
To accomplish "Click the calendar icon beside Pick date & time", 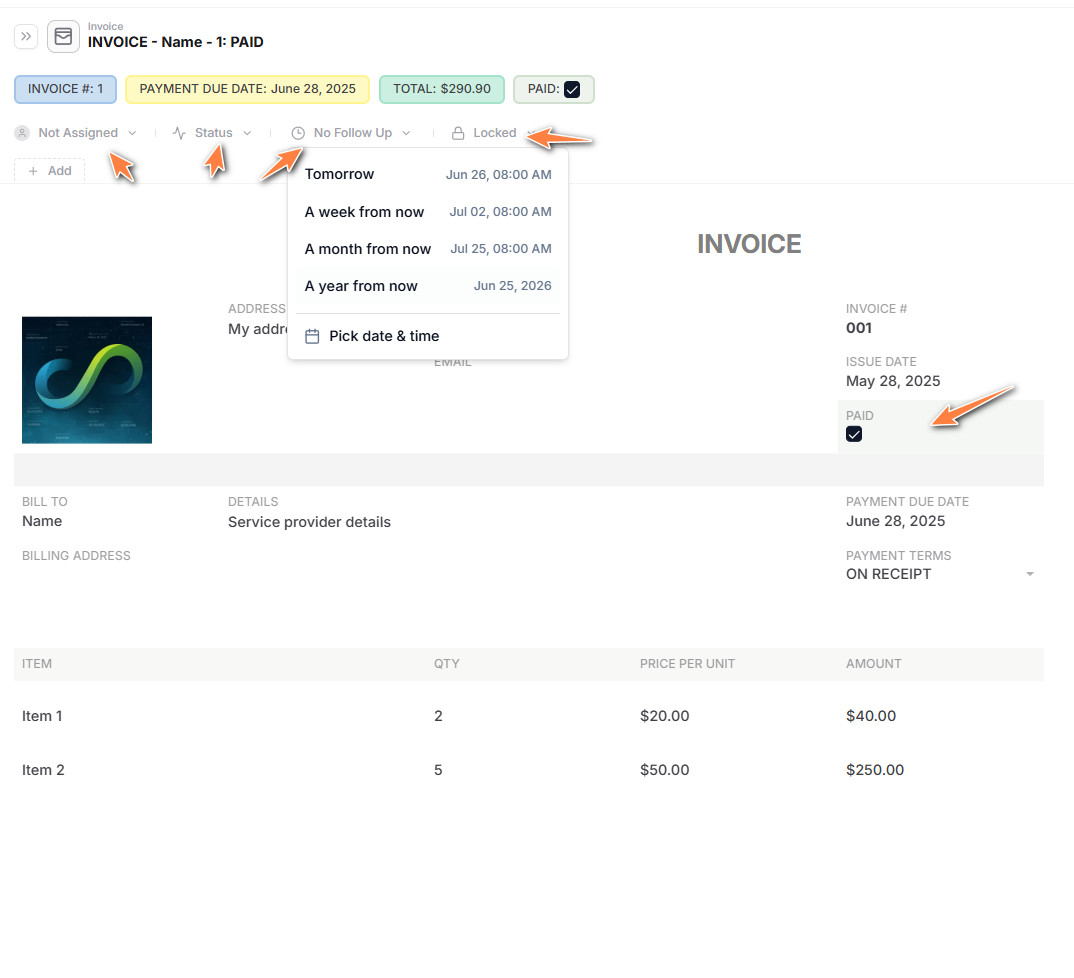I will coord(312,336).
